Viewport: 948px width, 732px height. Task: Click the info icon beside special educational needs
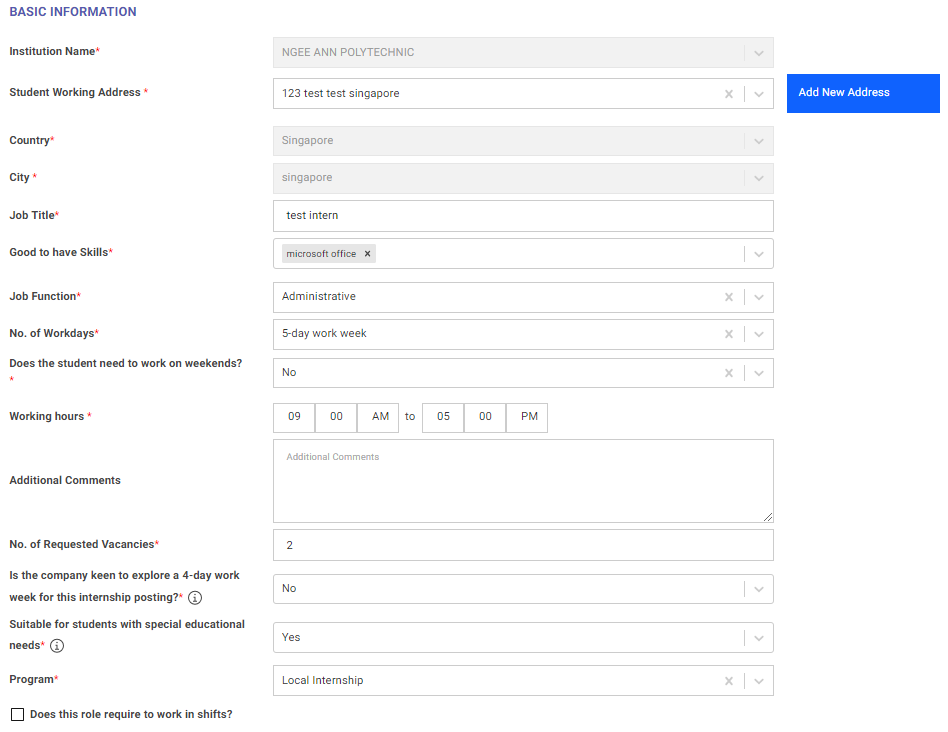pos(57,646)
